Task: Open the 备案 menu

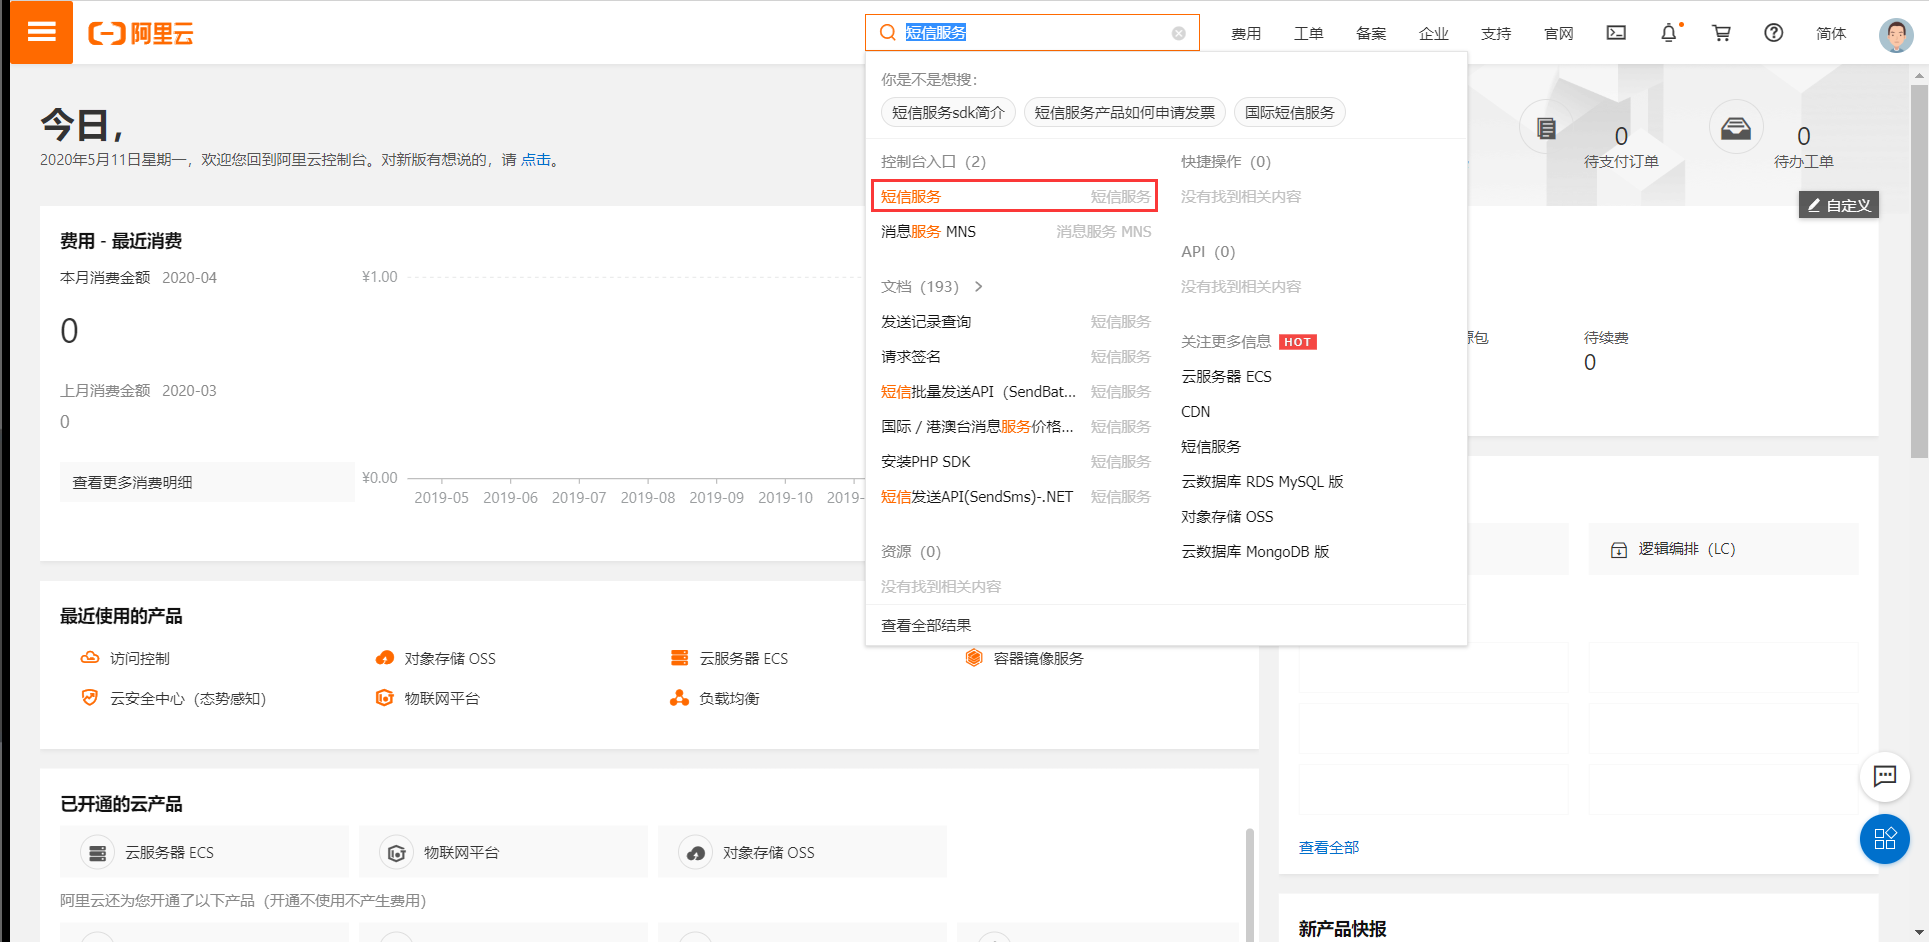Action: click(1371, 34)
